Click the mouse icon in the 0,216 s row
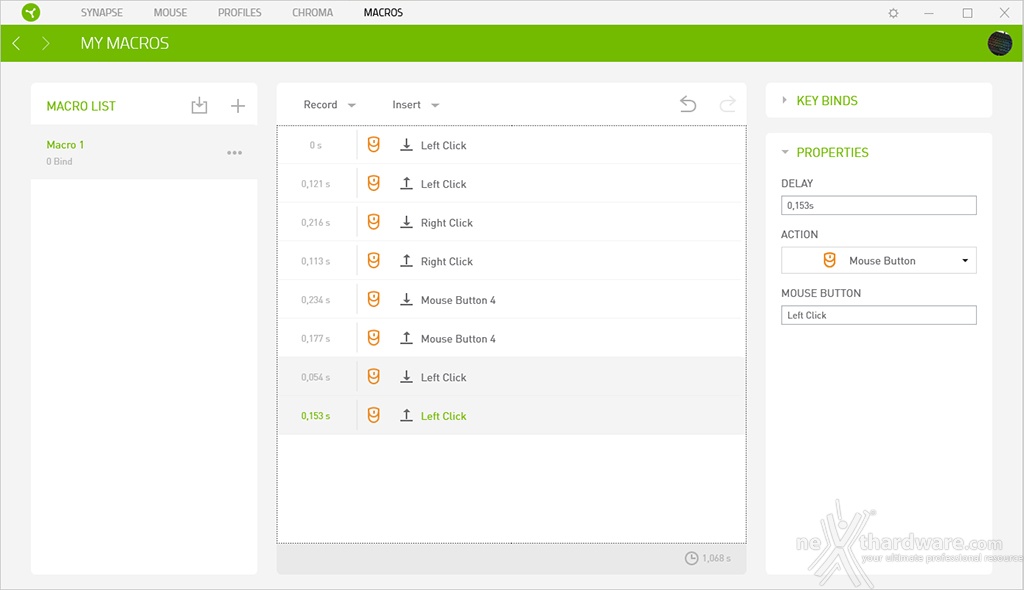The height and width of the screenshot is (590, 1024). pos(374,221)
